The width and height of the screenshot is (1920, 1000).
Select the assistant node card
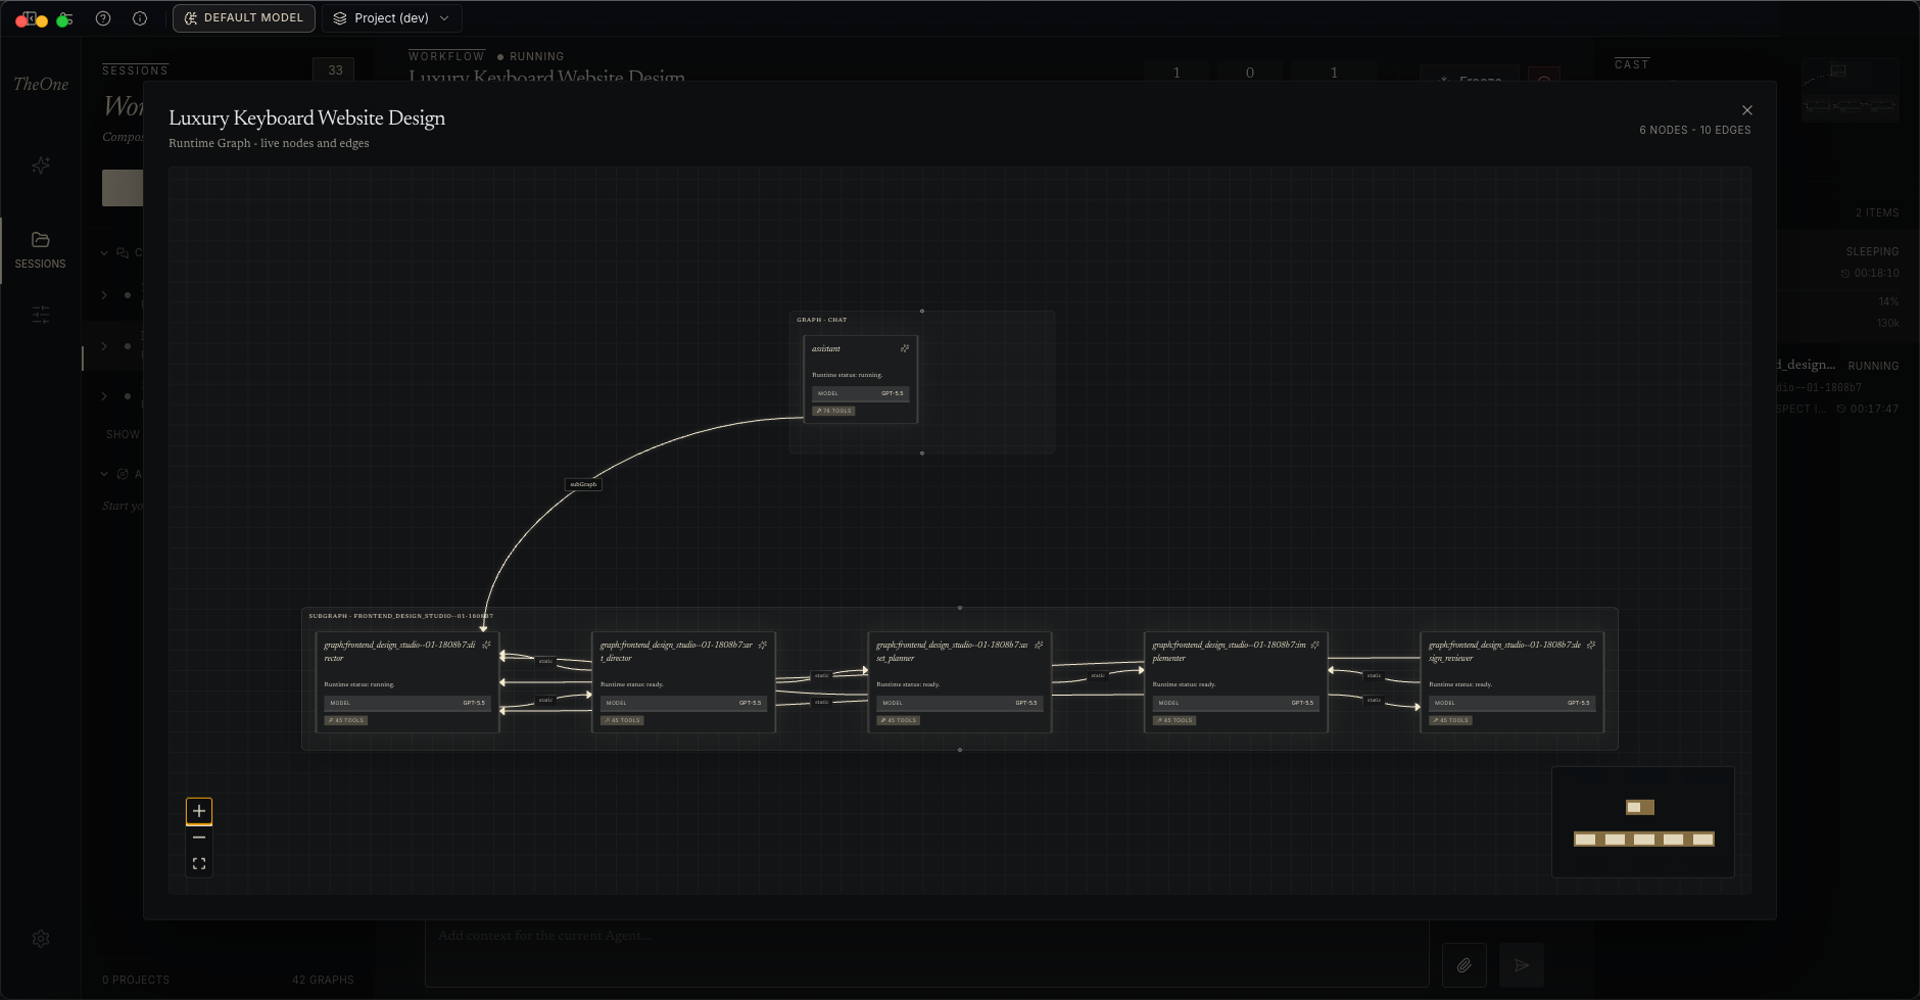point(860,380)
